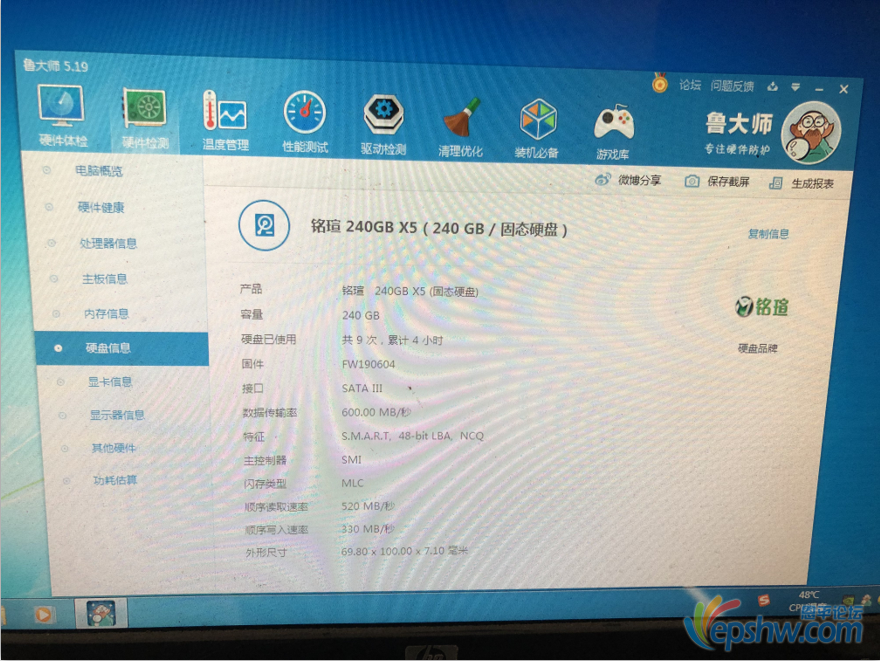Select 硬件健康 in the sidebar
This screenshot has height=661, width=880.
pos(101,207)
